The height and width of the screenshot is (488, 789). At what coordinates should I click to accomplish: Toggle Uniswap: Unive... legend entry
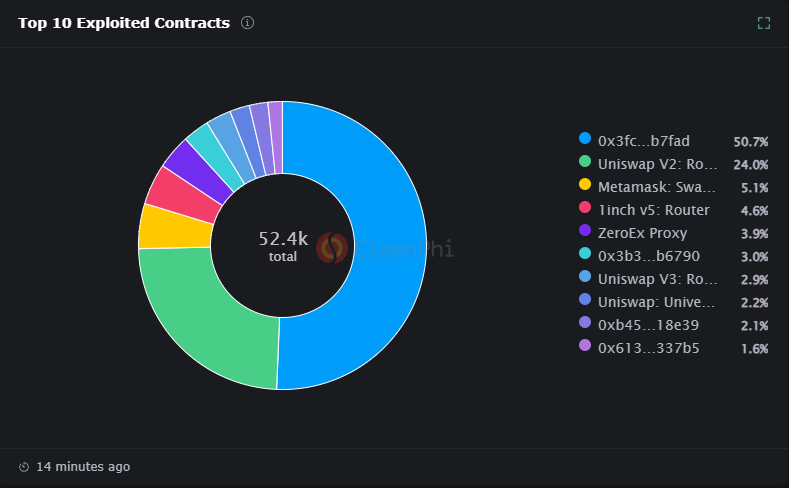point(674,302)
